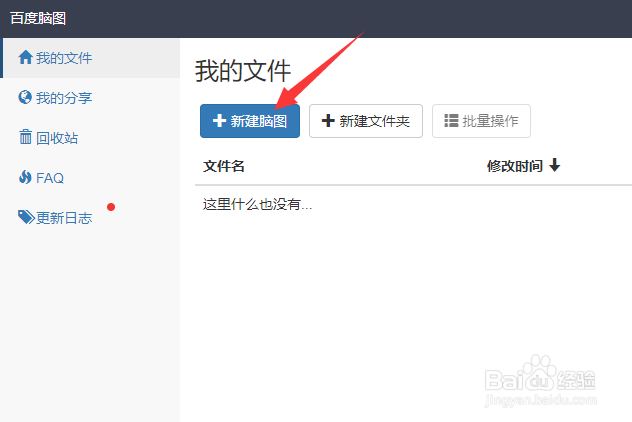Click the home icon beside 我的文件

pos(25,57)
